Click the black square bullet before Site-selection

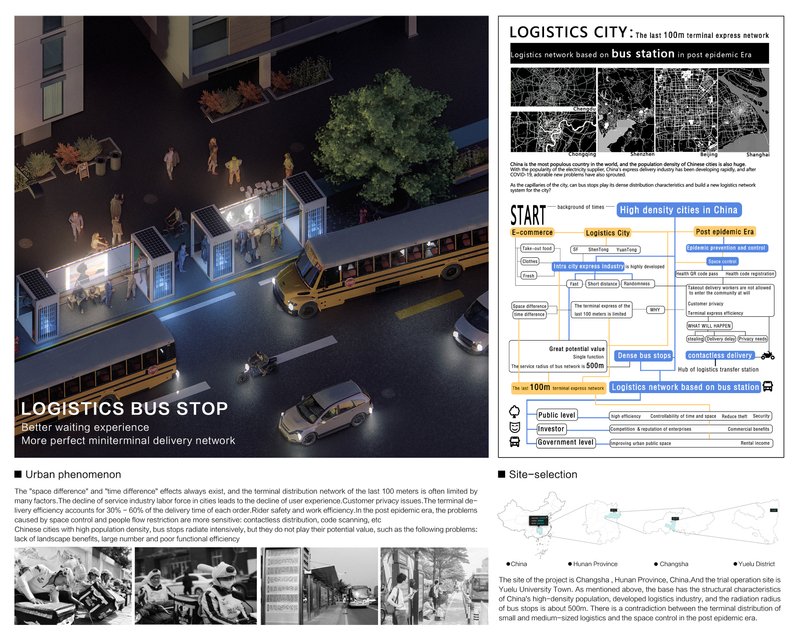pos(502,473)
